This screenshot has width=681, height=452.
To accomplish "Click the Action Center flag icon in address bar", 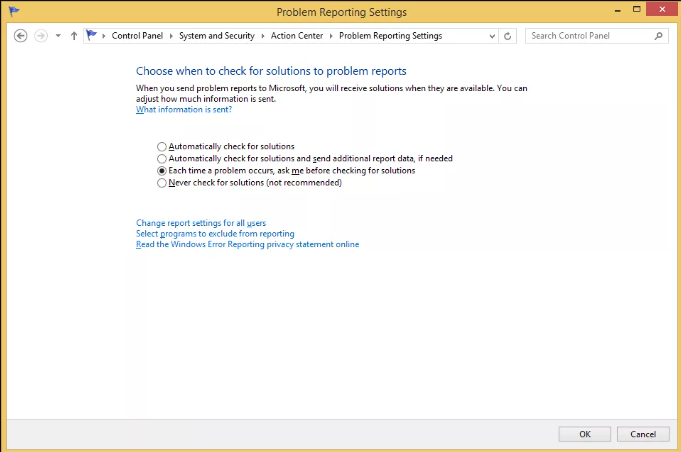I will click(91, 35).
